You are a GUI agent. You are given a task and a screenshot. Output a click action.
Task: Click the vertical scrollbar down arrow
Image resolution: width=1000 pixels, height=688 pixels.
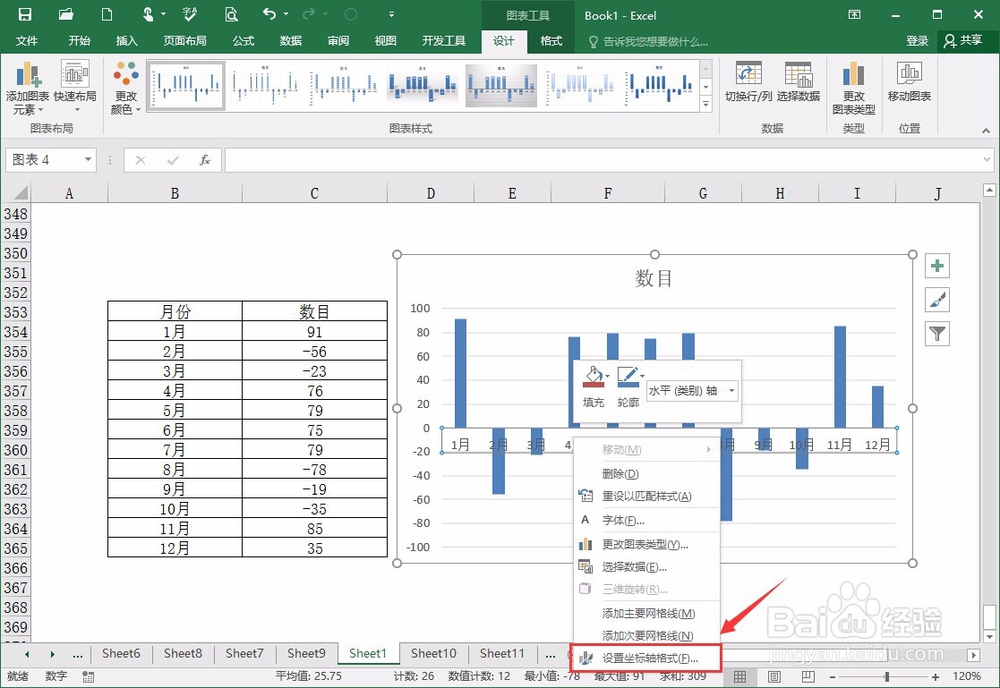[x=989, y=636]
